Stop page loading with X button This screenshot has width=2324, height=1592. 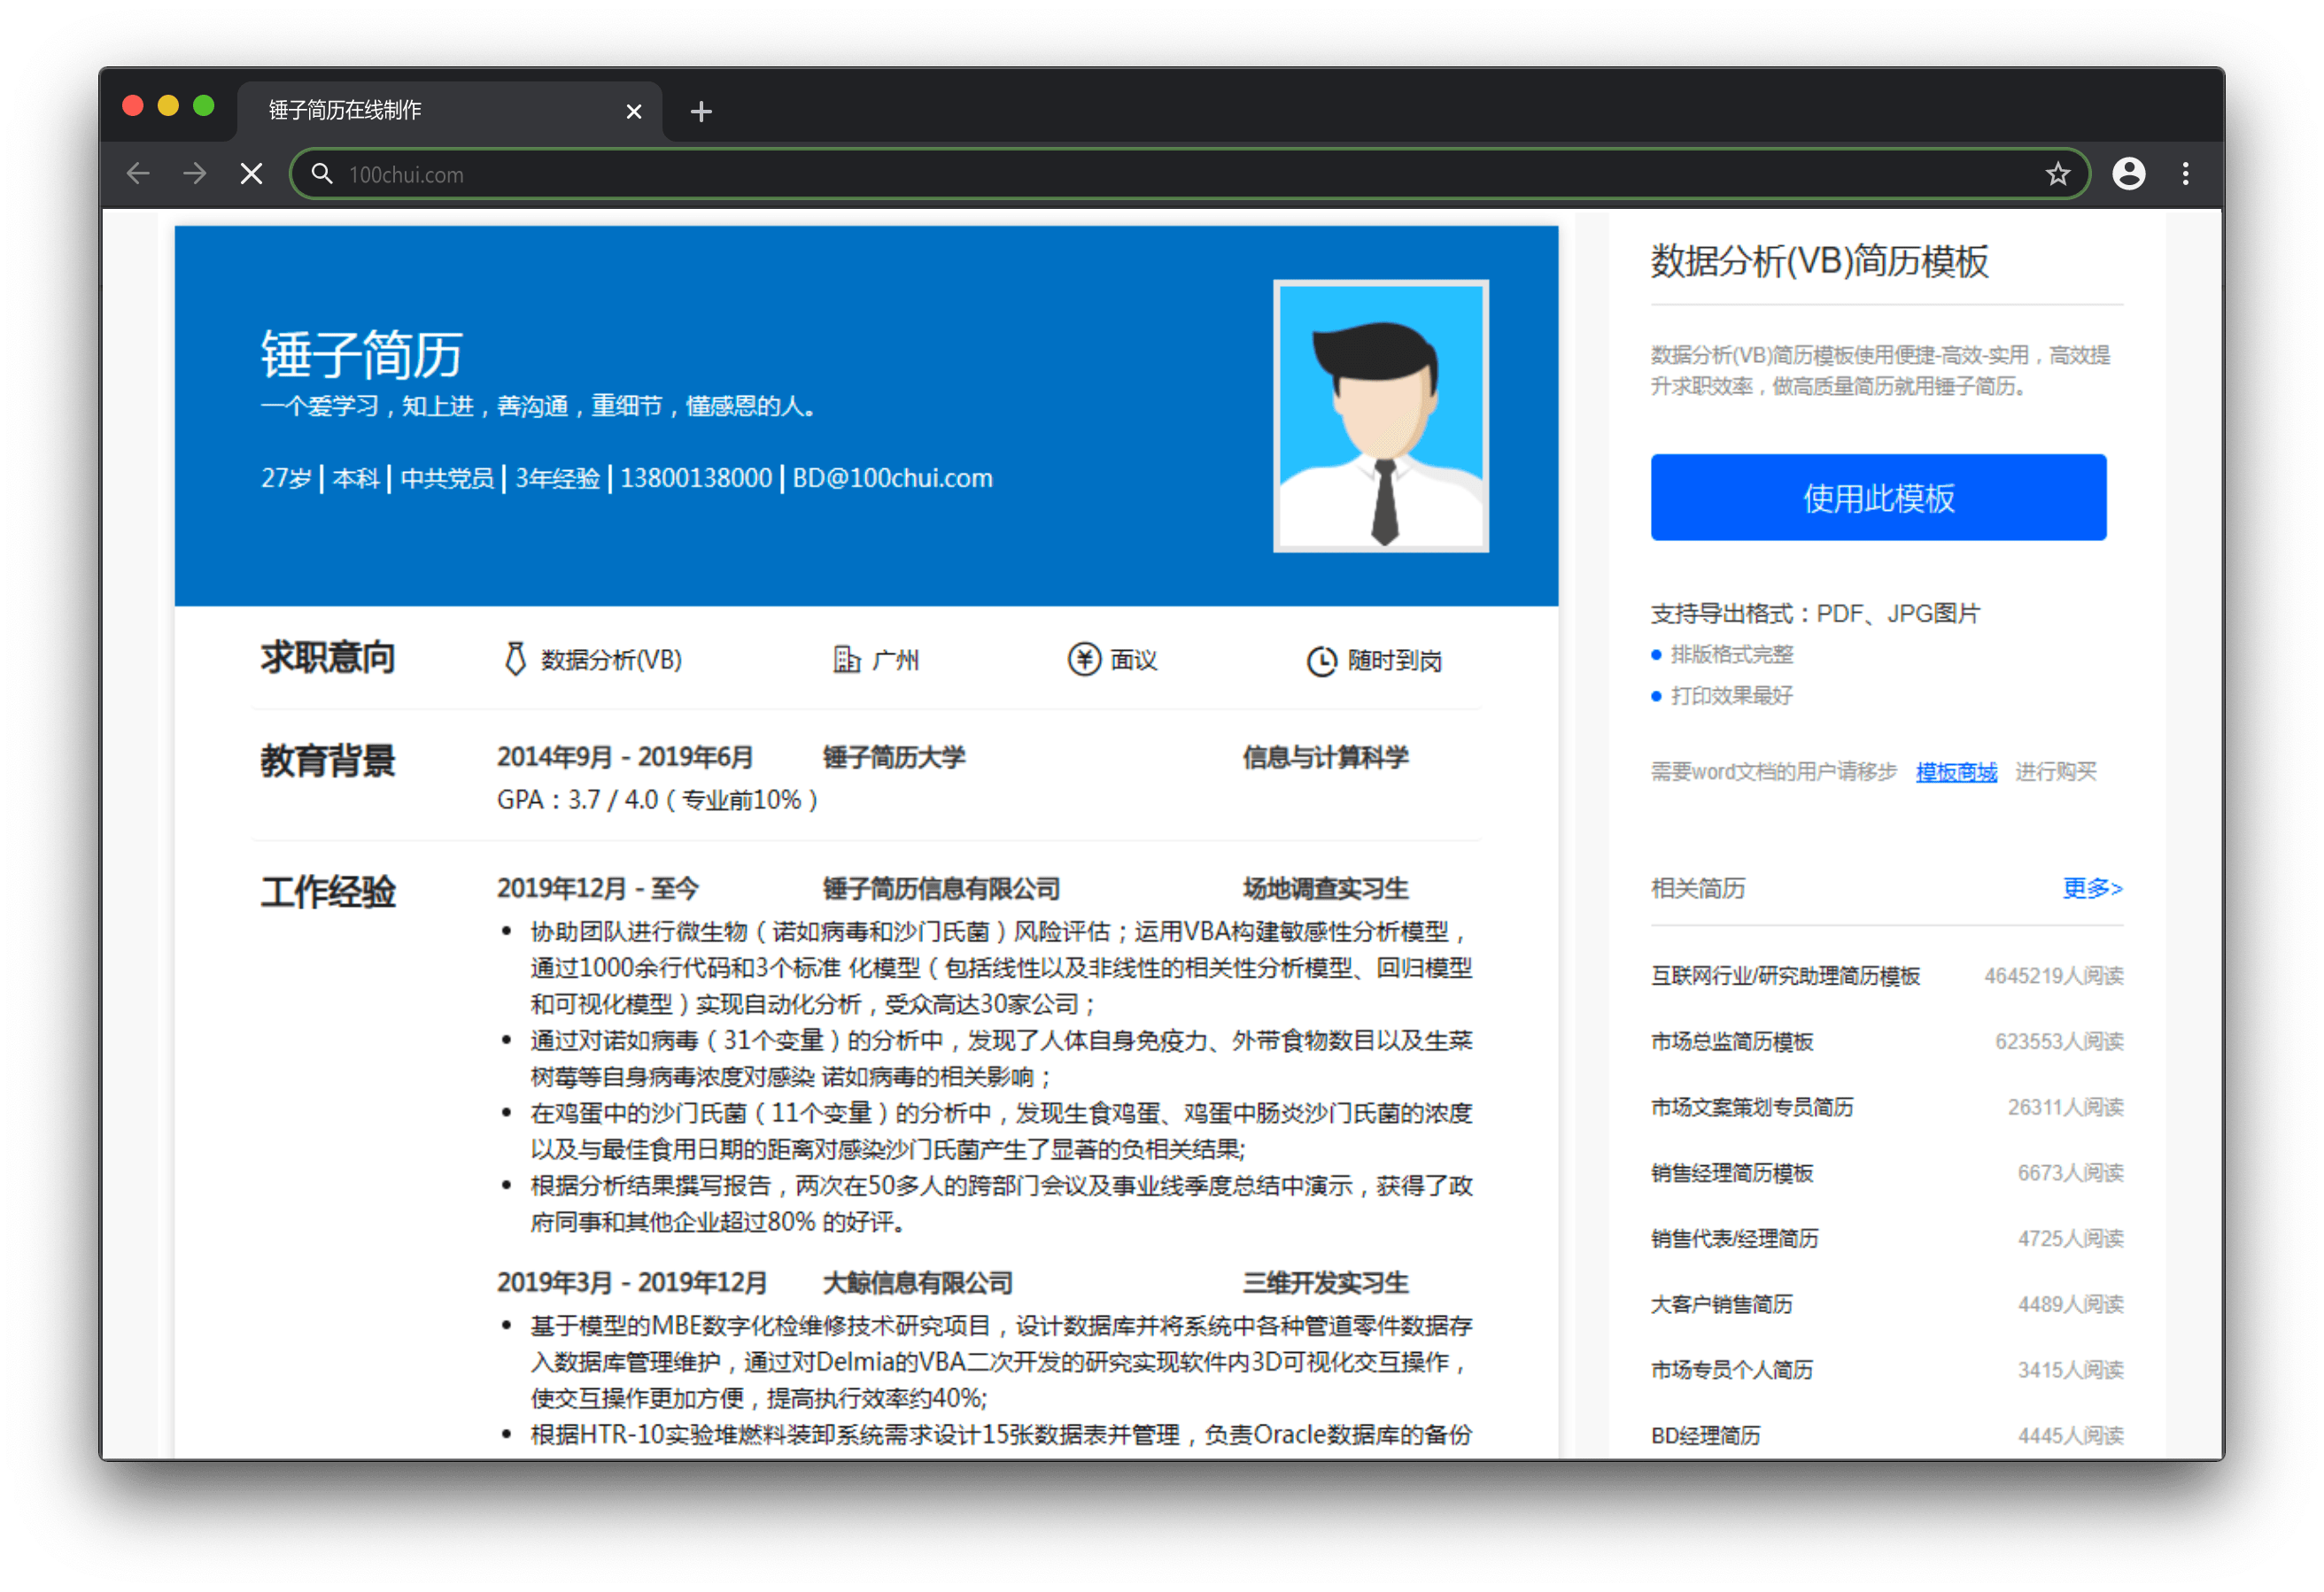coord(252,174)
